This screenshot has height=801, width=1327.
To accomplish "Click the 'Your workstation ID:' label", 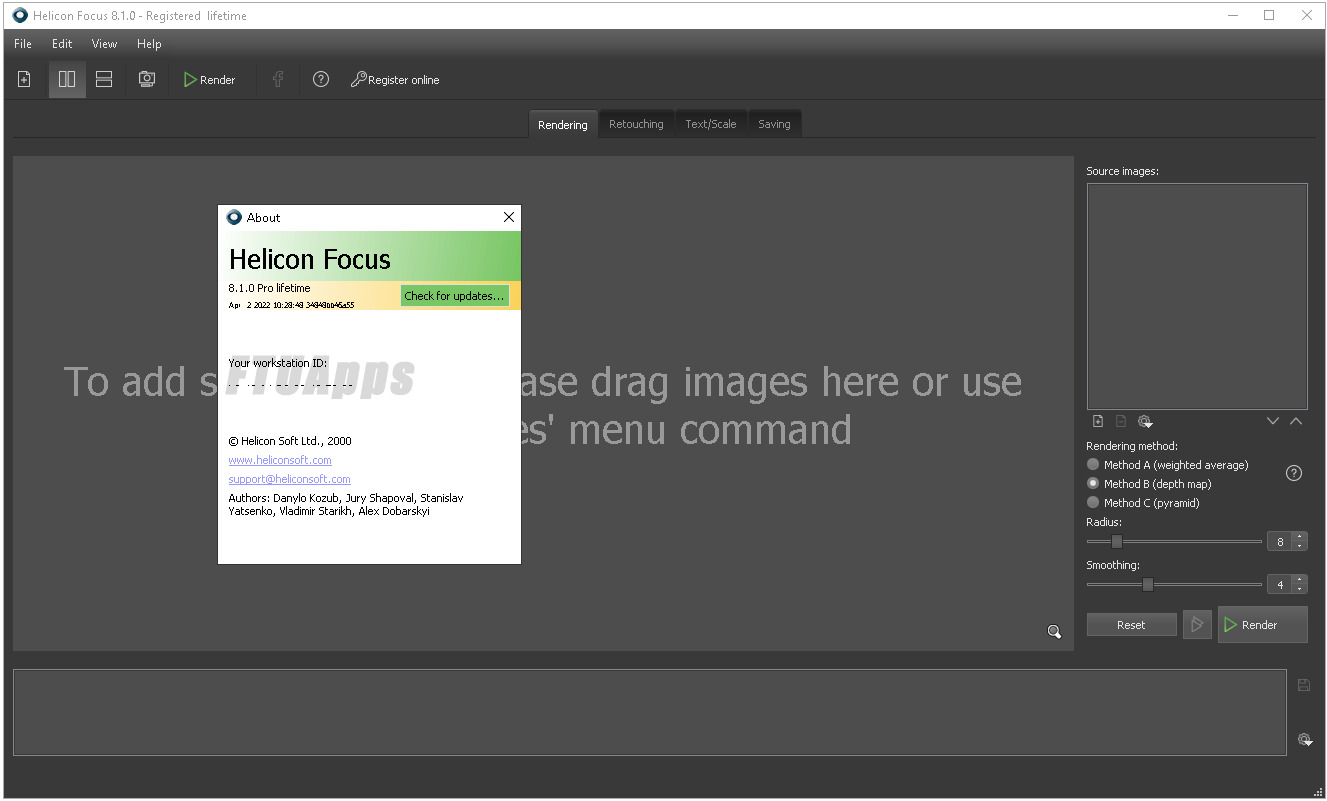I will pyautogui.click(x=277, y=363).
